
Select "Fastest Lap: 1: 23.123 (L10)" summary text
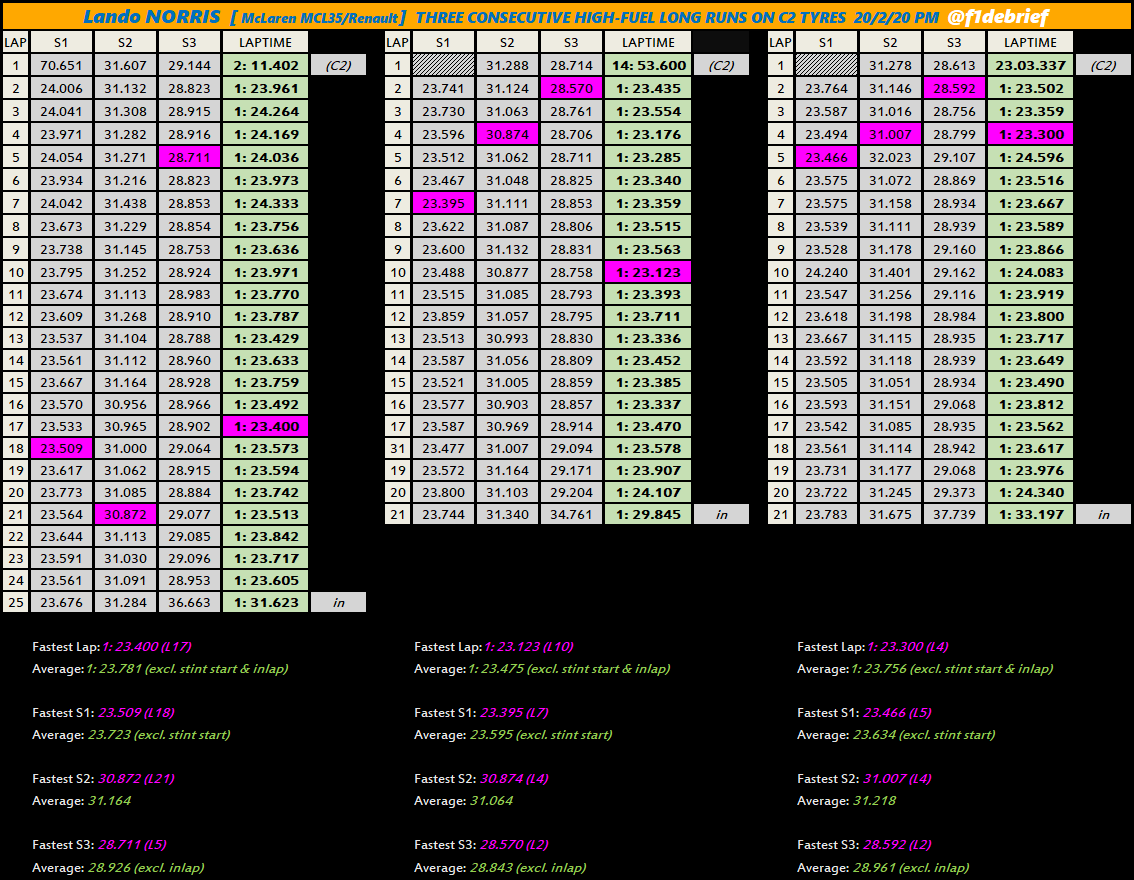point(494,646)
